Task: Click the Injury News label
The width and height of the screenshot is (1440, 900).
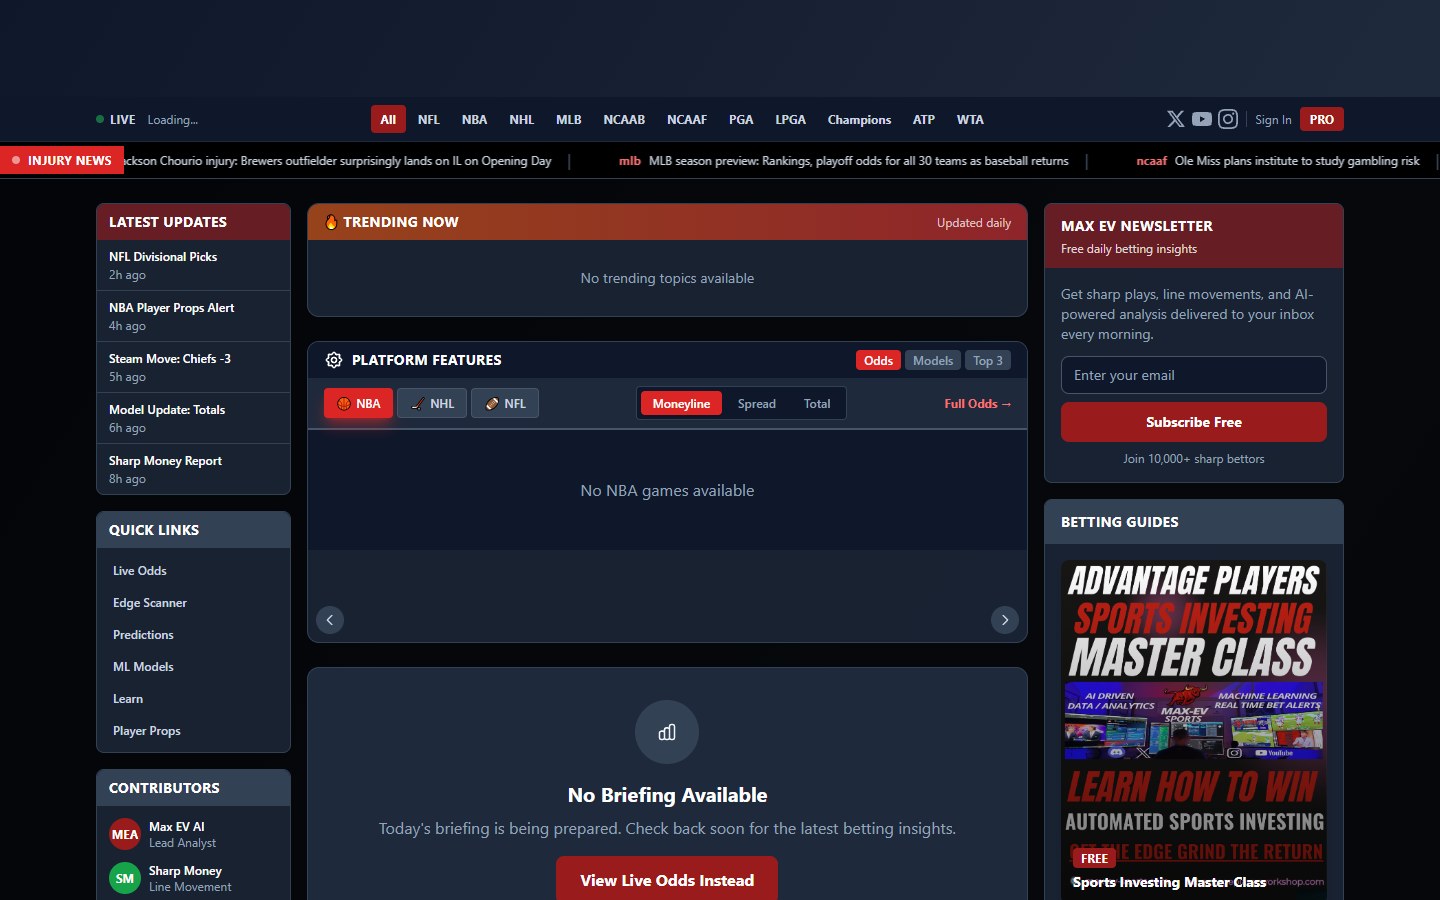Action: (x=62, y=160)
